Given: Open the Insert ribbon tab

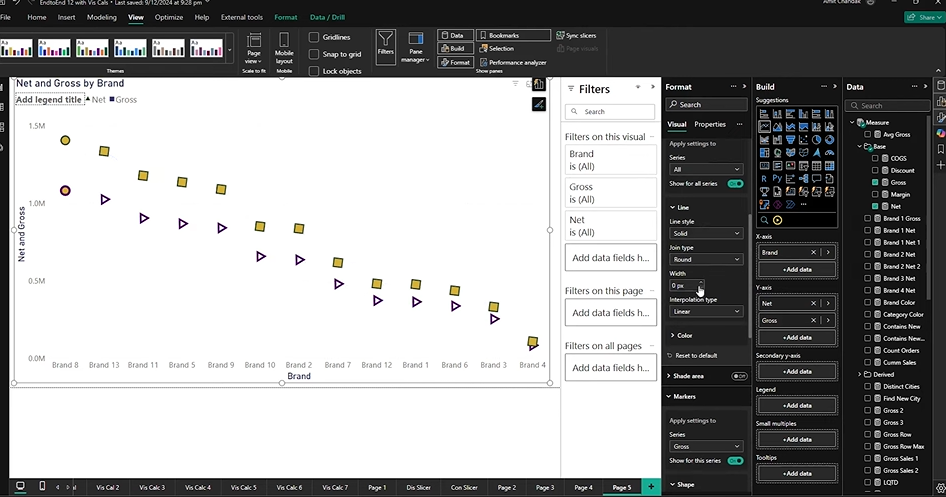Looking at the screenshot, I should (66, 17).
